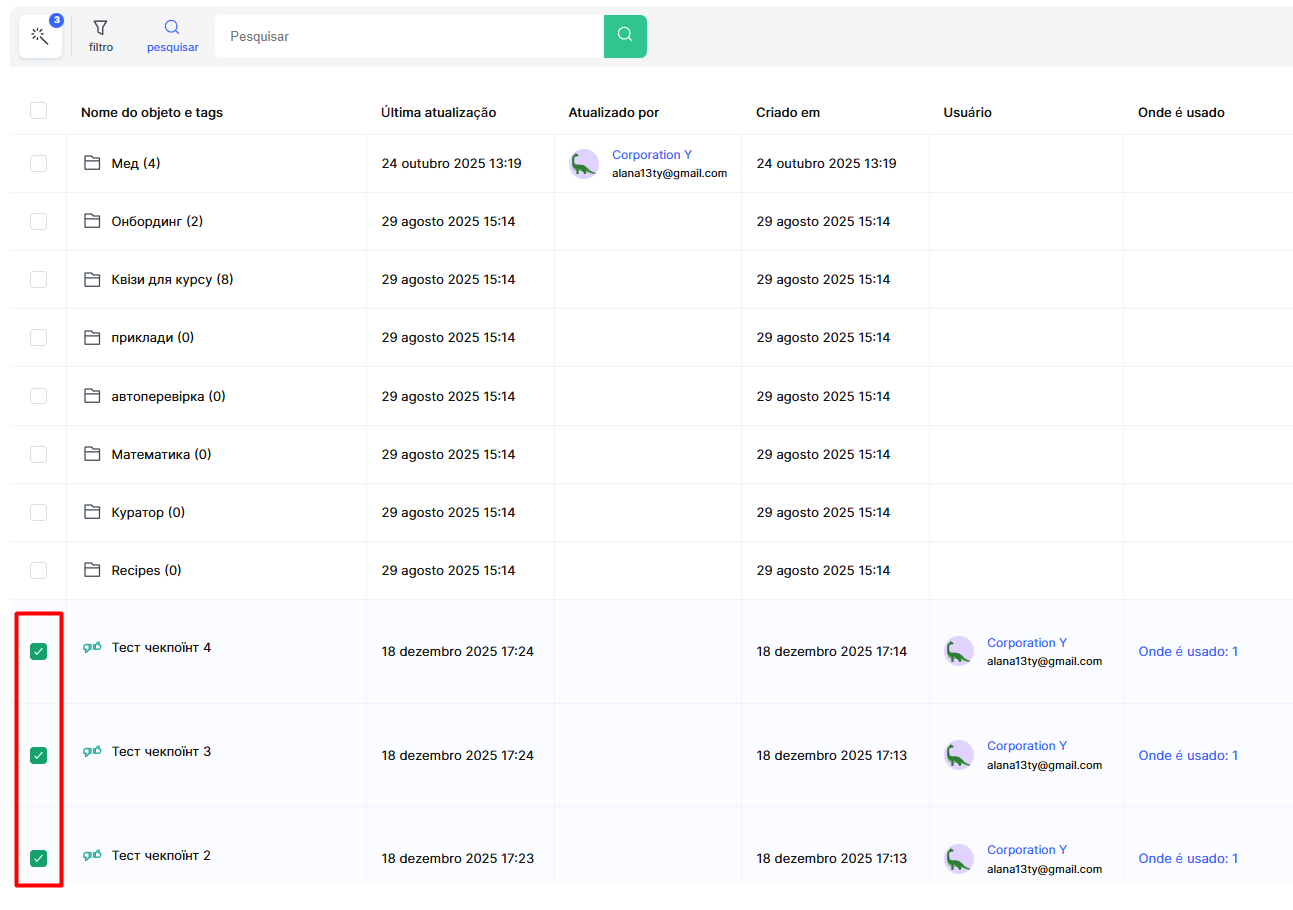Screen dimensions: 1293x910
Task: Sort by Última atualização column header
Action: point(438,112)
